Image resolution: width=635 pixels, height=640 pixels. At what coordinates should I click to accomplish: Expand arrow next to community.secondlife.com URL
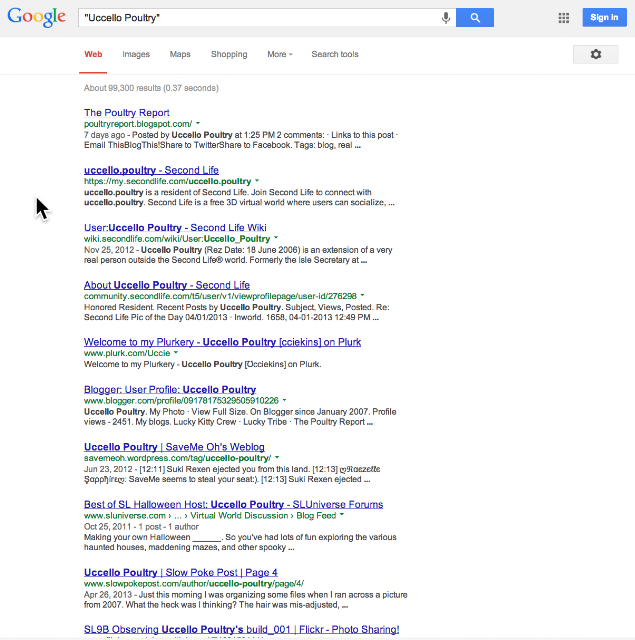point(362,295)
